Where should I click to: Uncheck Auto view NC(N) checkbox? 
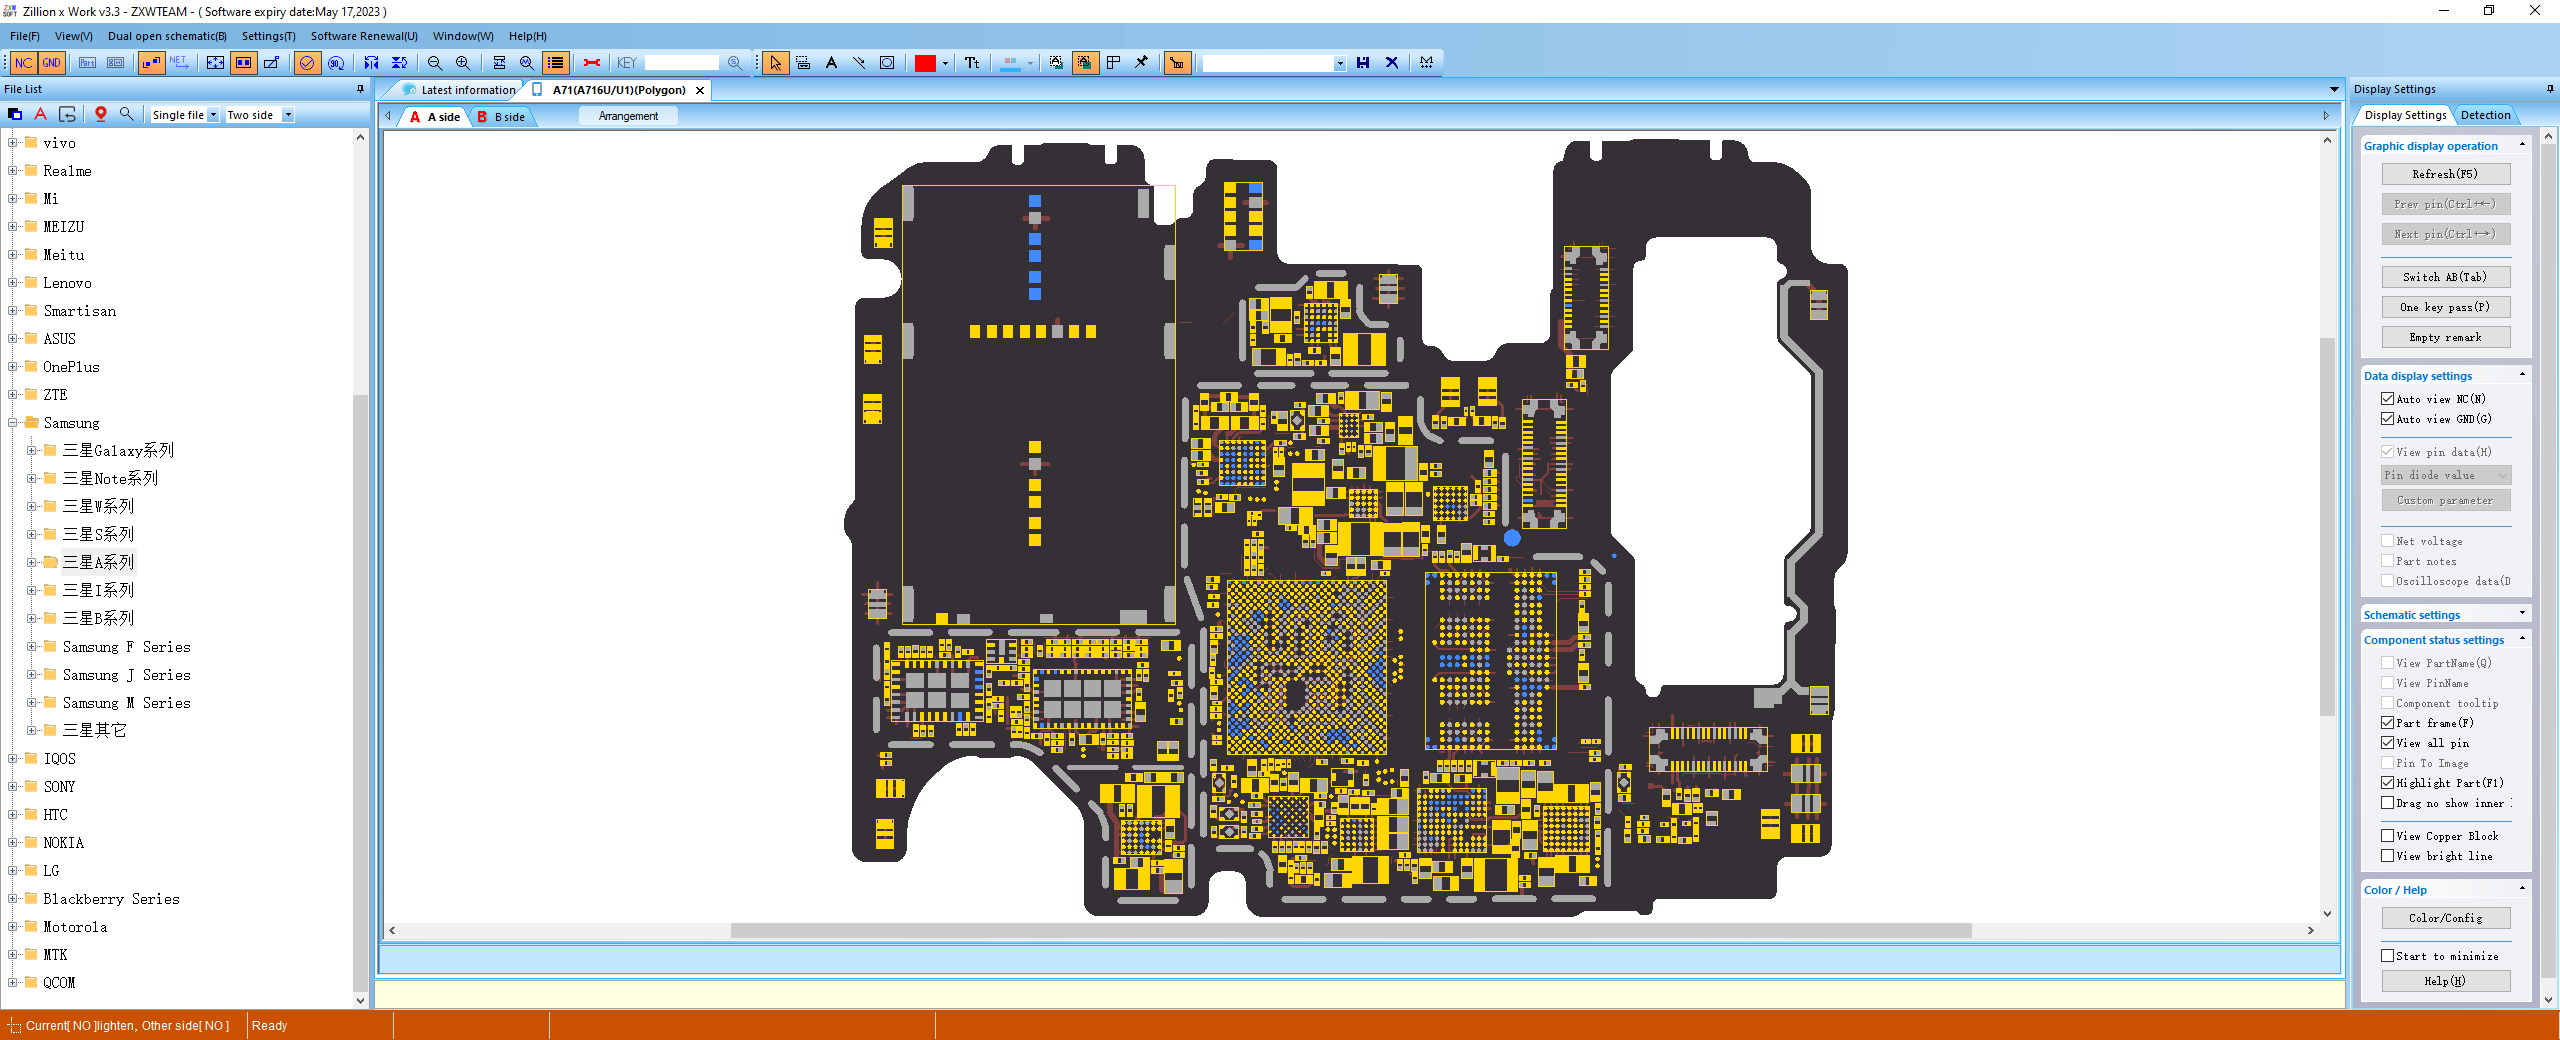tap(2387, 399)
